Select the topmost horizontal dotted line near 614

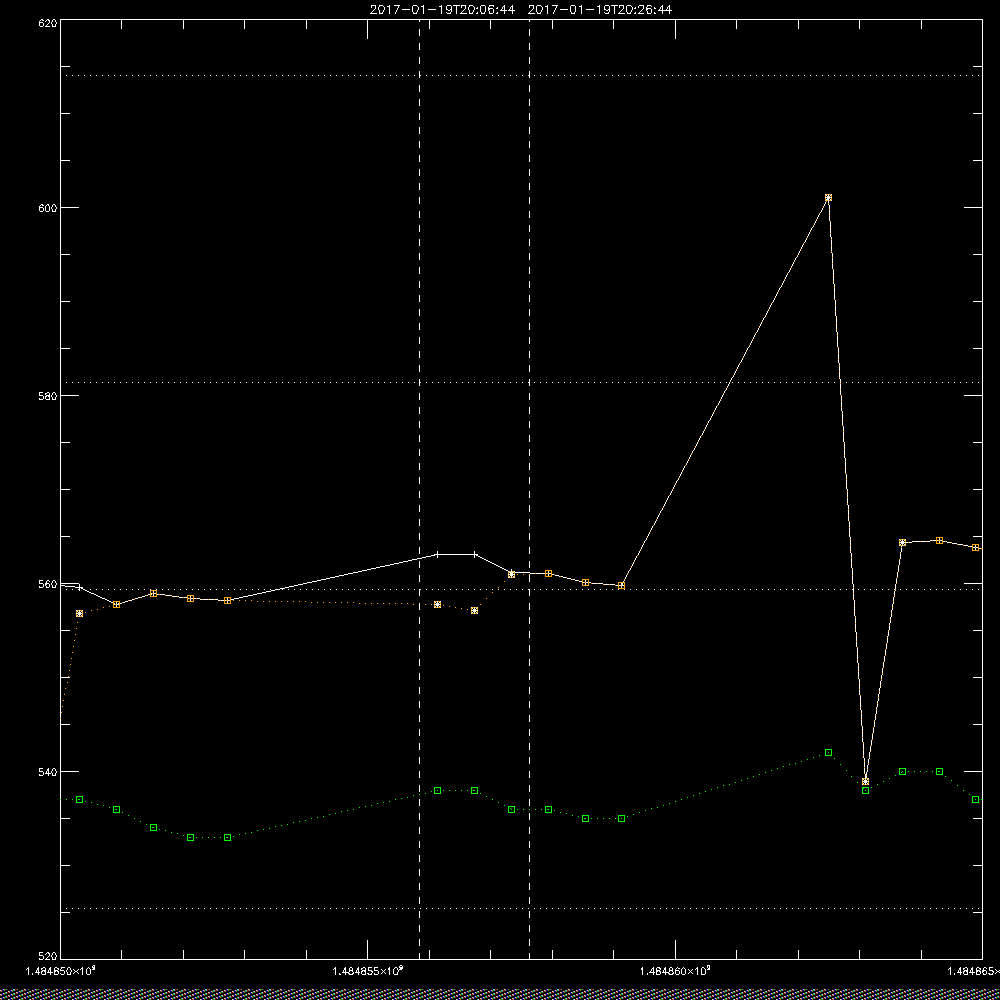pyautogui.click(x=521, y=75)
